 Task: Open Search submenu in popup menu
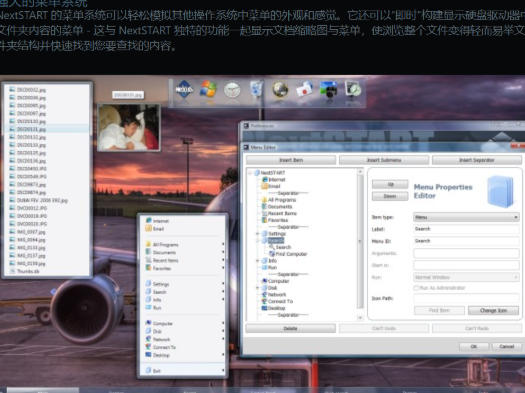183,292
